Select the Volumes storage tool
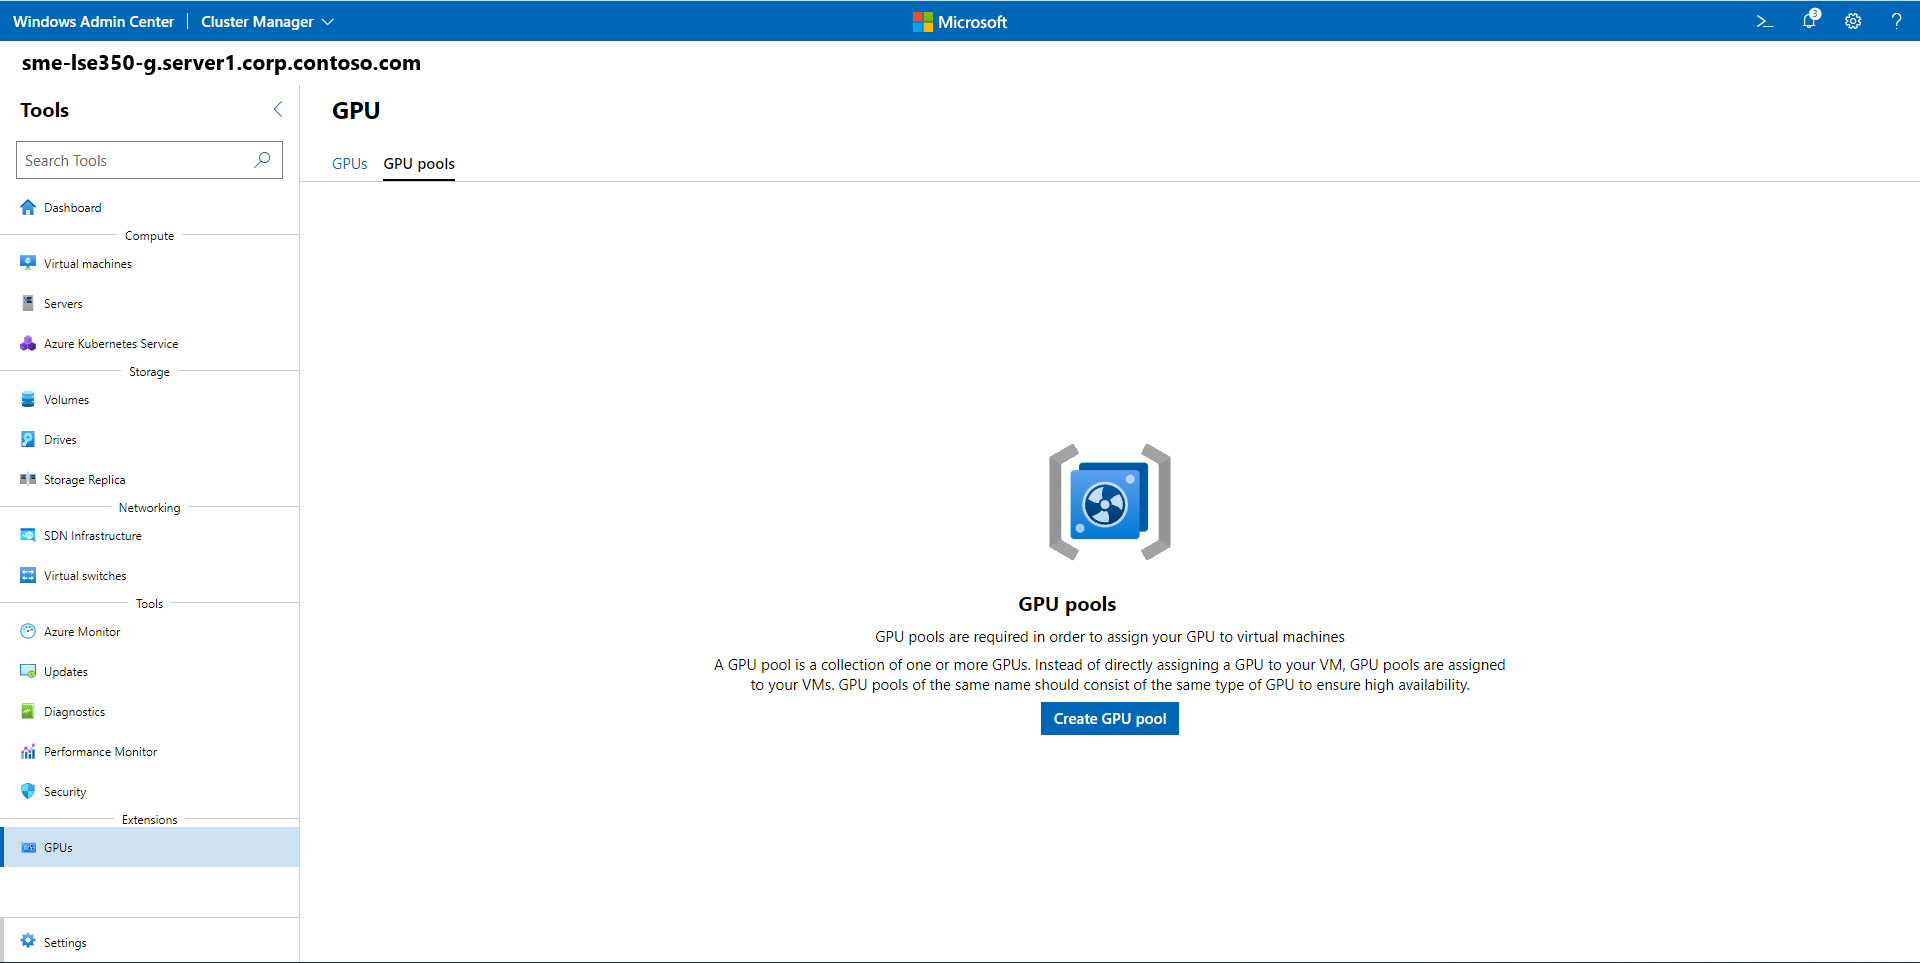Screen dimensions: 1920x963 (66, 399)
